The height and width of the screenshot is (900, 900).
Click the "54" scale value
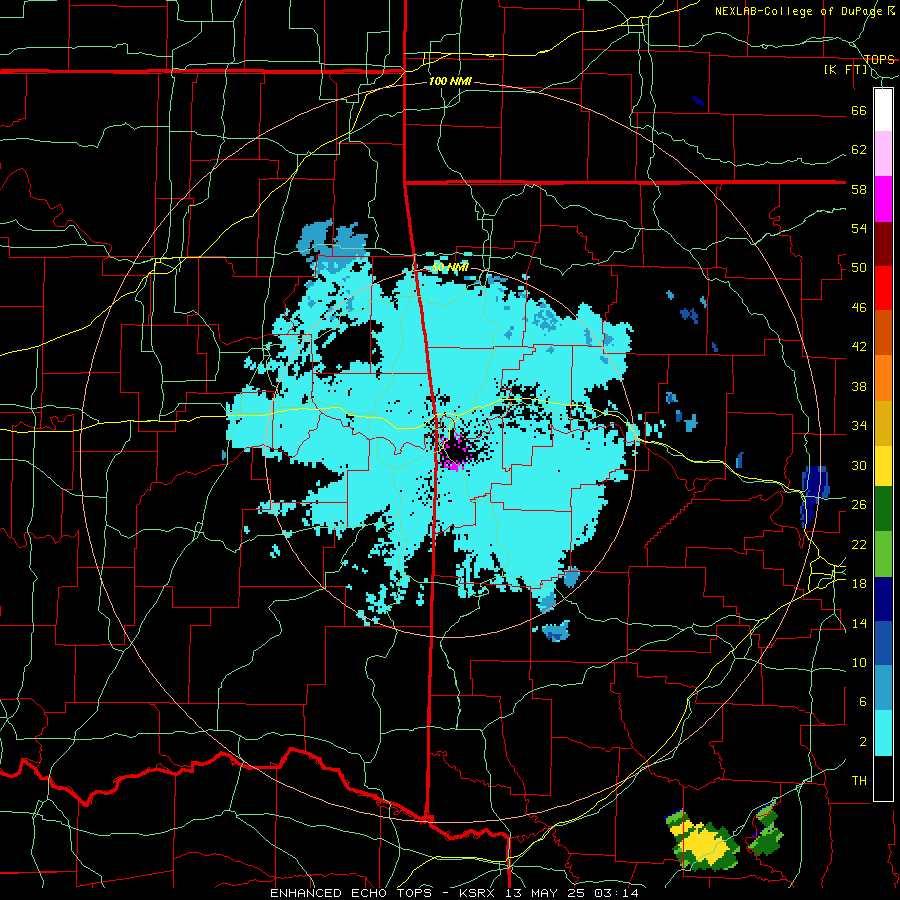[859, 228]
